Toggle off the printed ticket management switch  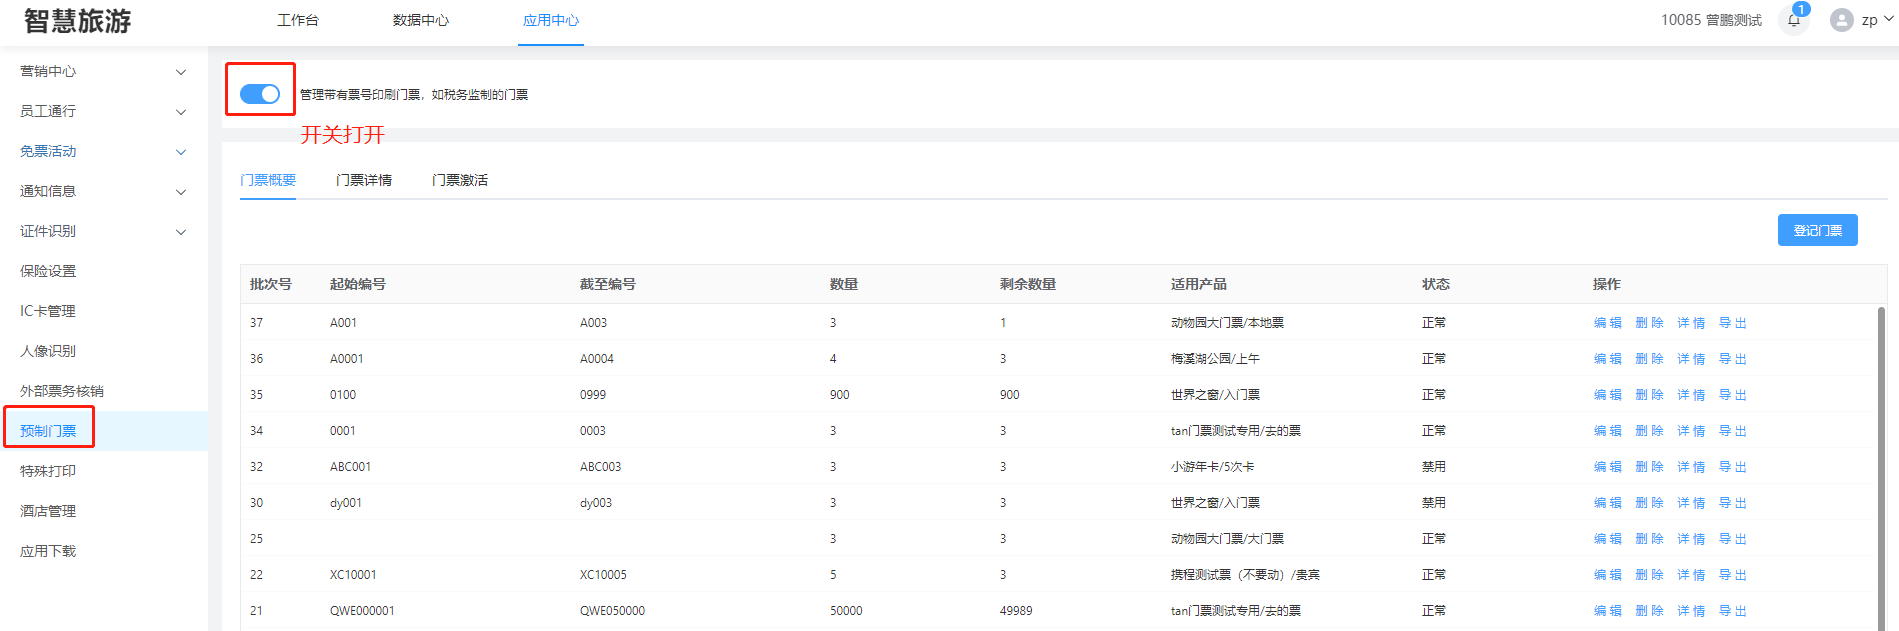[x=260, y=94]
